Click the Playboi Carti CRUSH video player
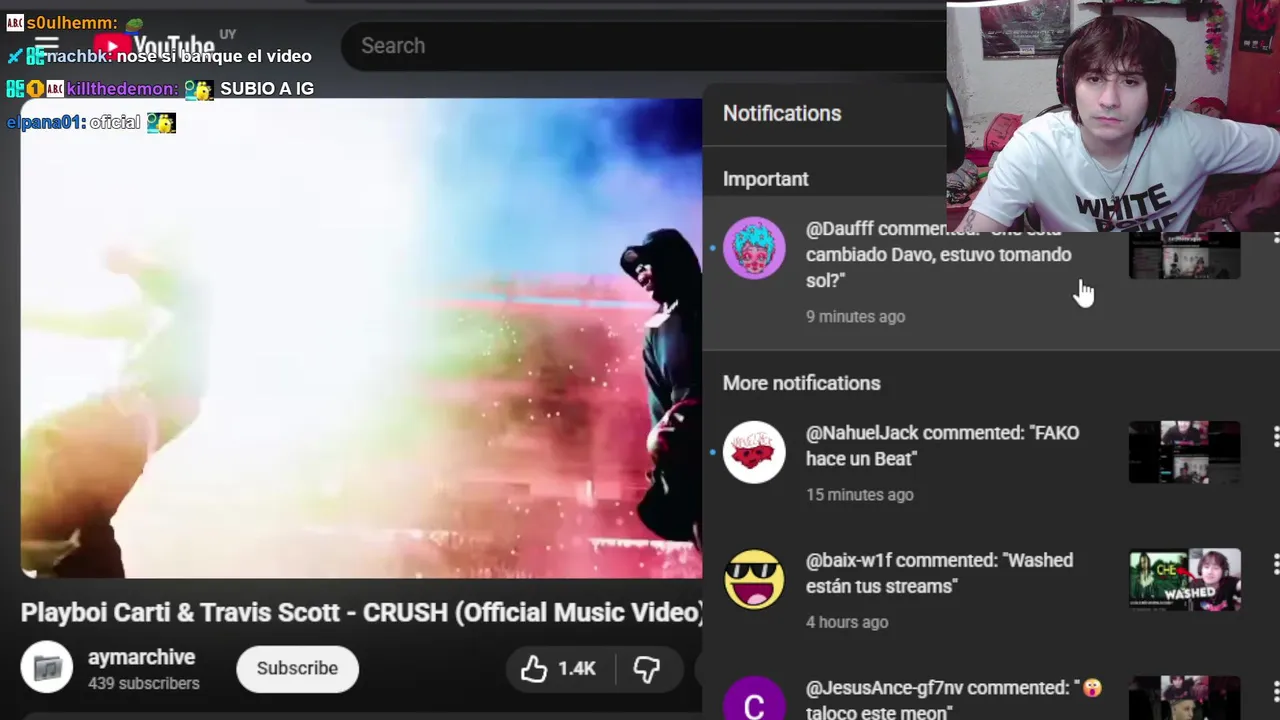 361,338
